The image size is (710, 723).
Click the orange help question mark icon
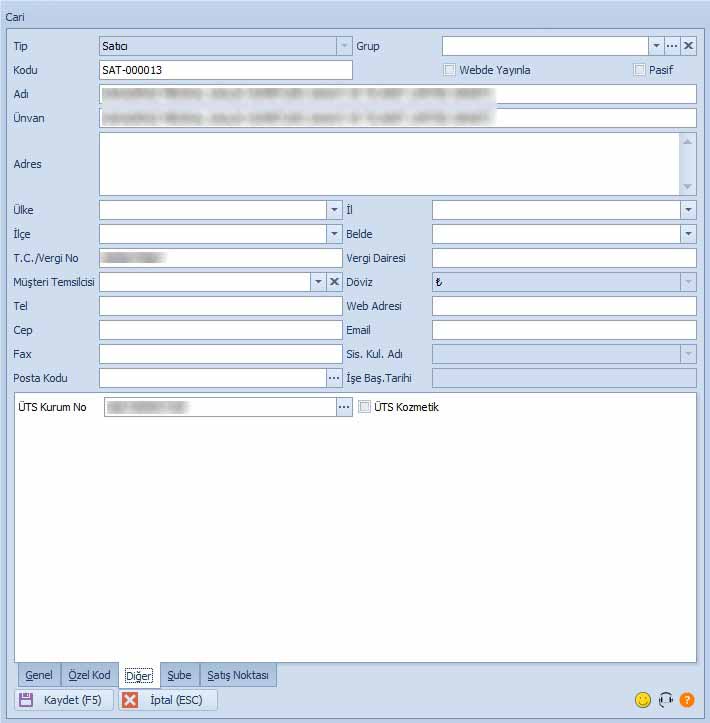(687, 700)
